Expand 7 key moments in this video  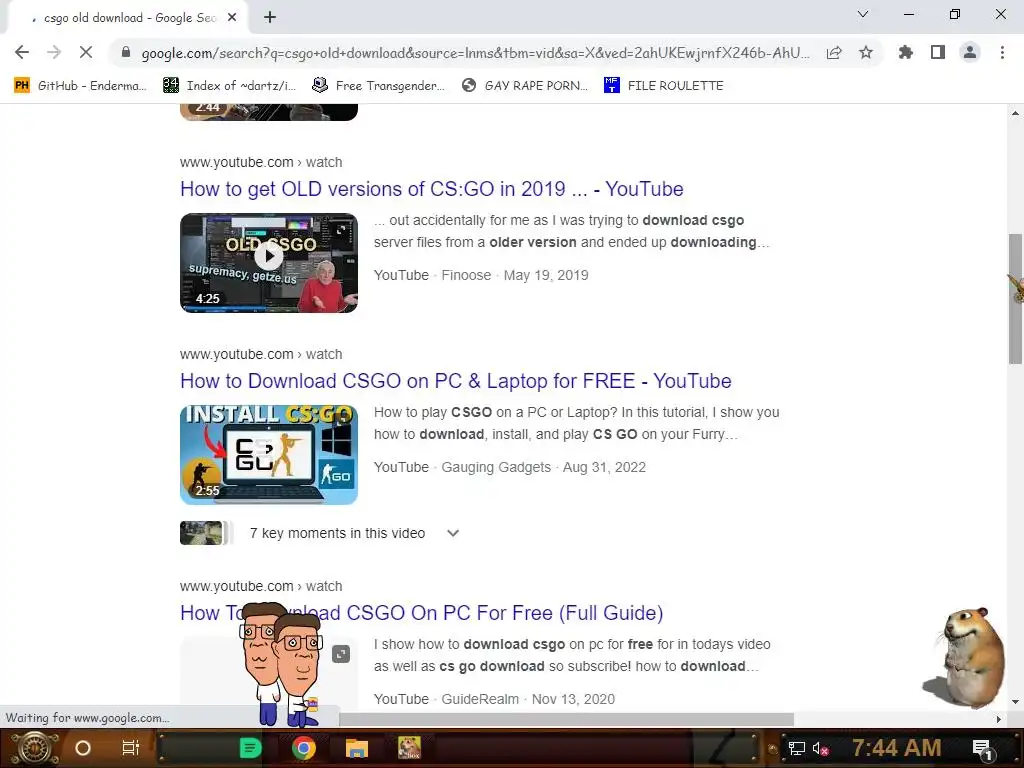pyautogui.click(x=453, y=533)
